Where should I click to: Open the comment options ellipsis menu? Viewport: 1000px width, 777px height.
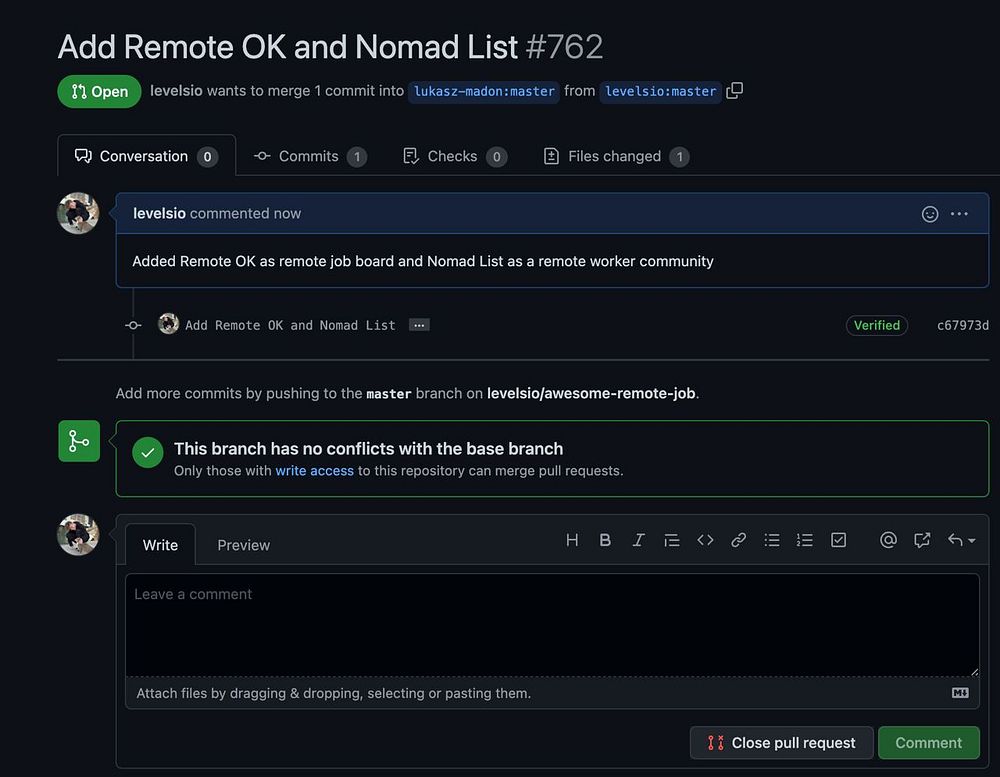click(959, 214)
